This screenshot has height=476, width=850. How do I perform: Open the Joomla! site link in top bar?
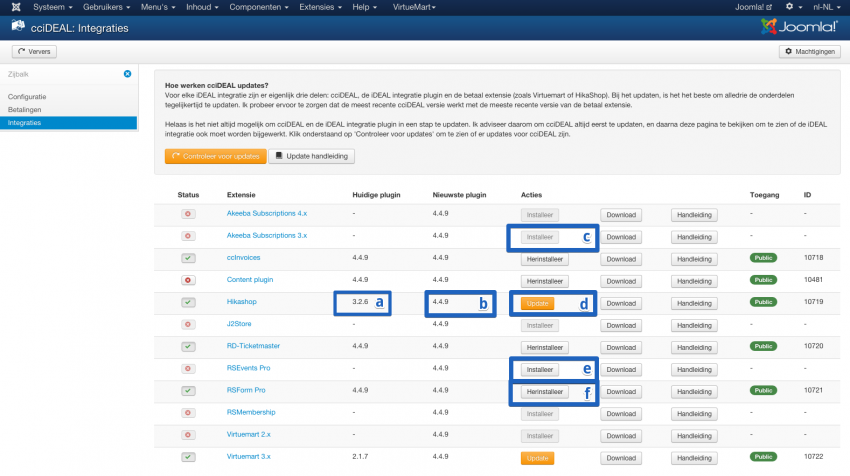[753, 7]
